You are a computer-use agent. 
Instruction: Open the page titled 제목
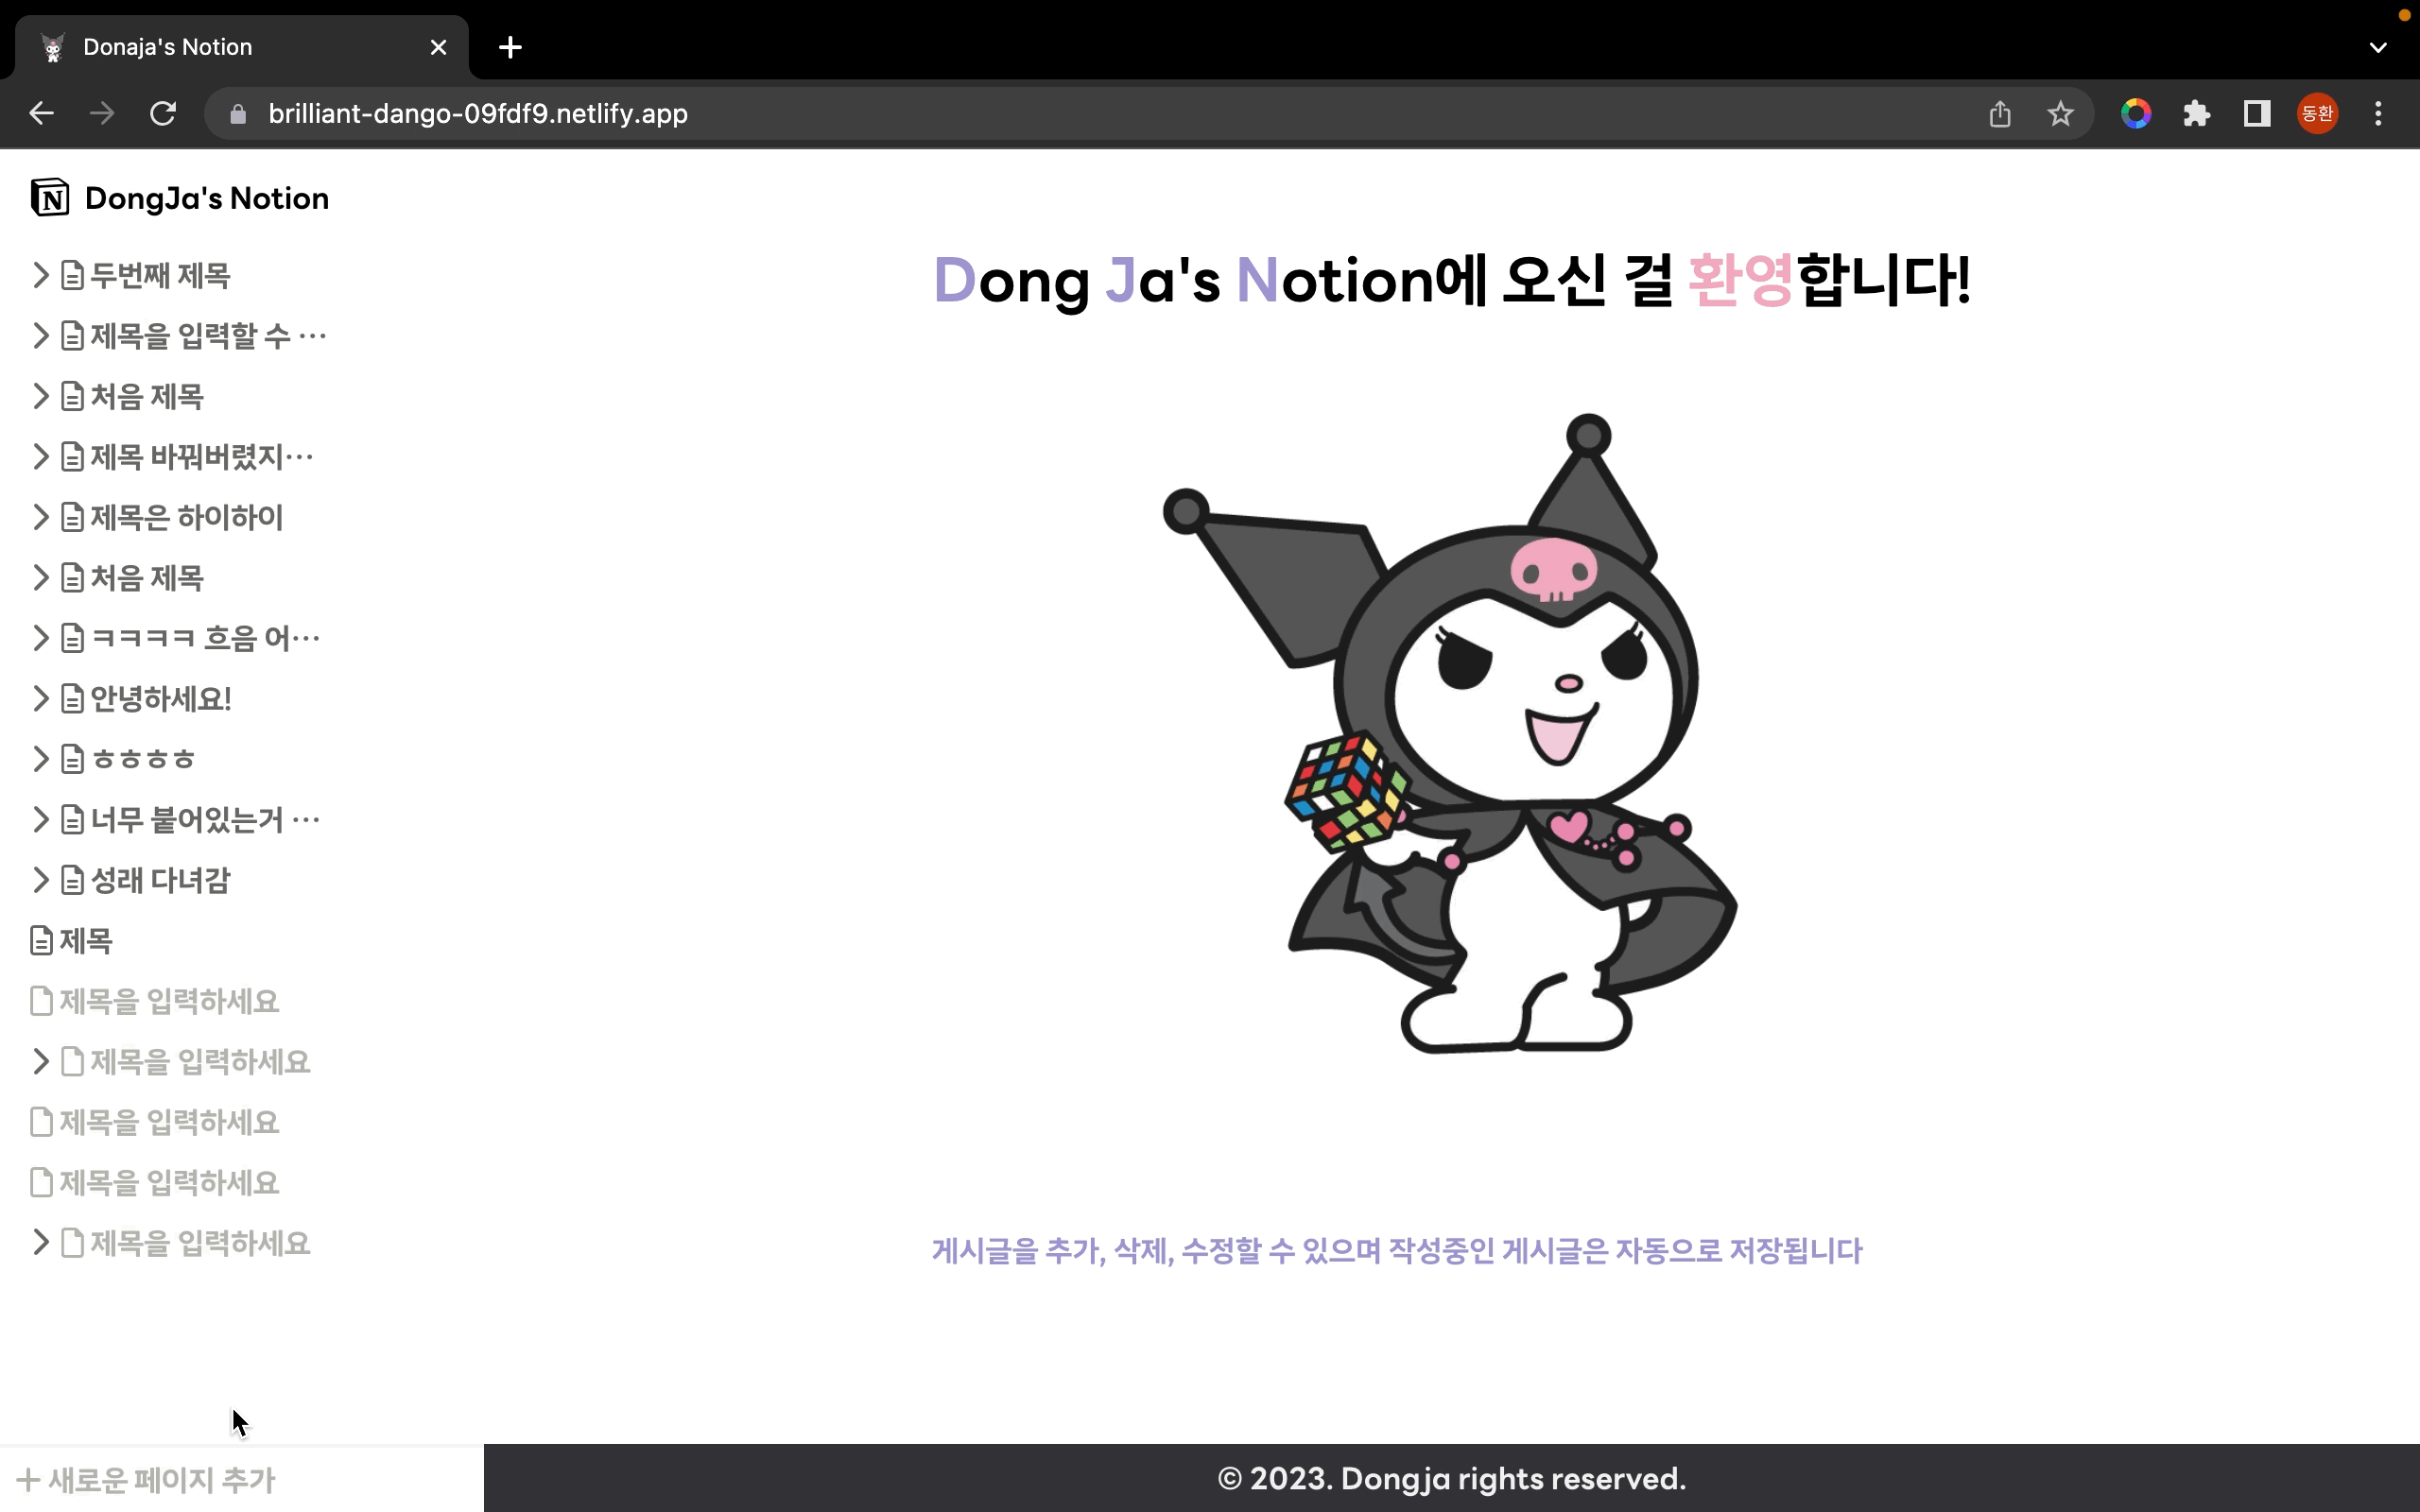pyautogui.click(x=85, y=941)
